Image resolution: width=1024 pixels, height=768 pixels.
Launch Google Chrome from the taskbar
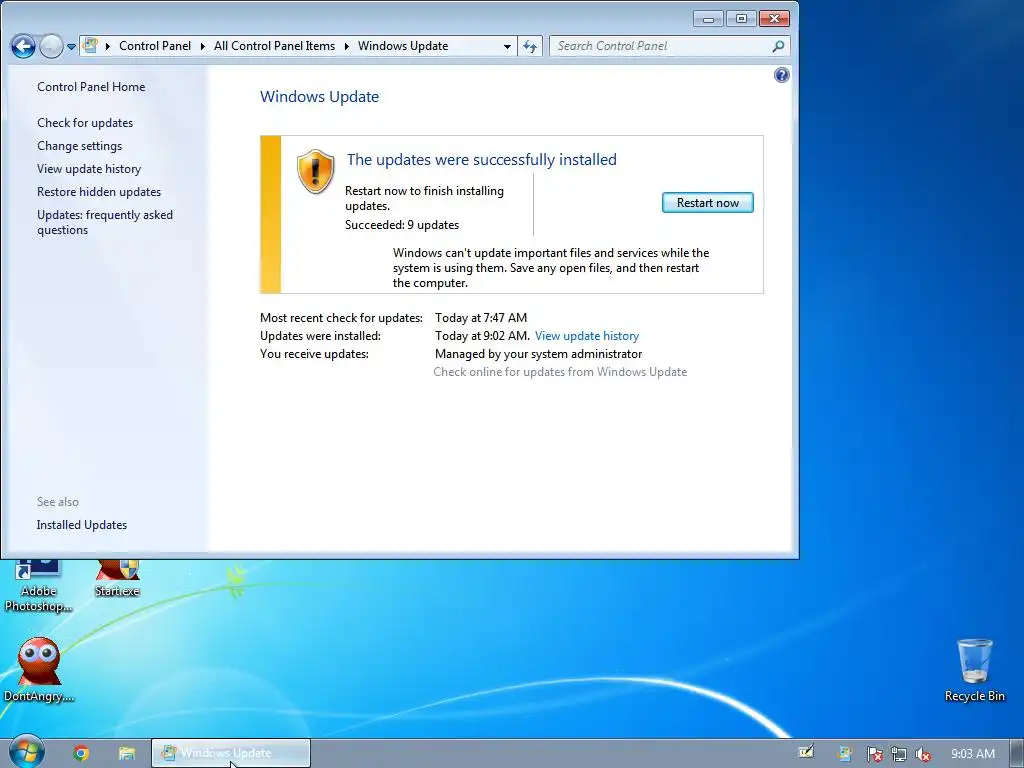click(x=81, y=753)
